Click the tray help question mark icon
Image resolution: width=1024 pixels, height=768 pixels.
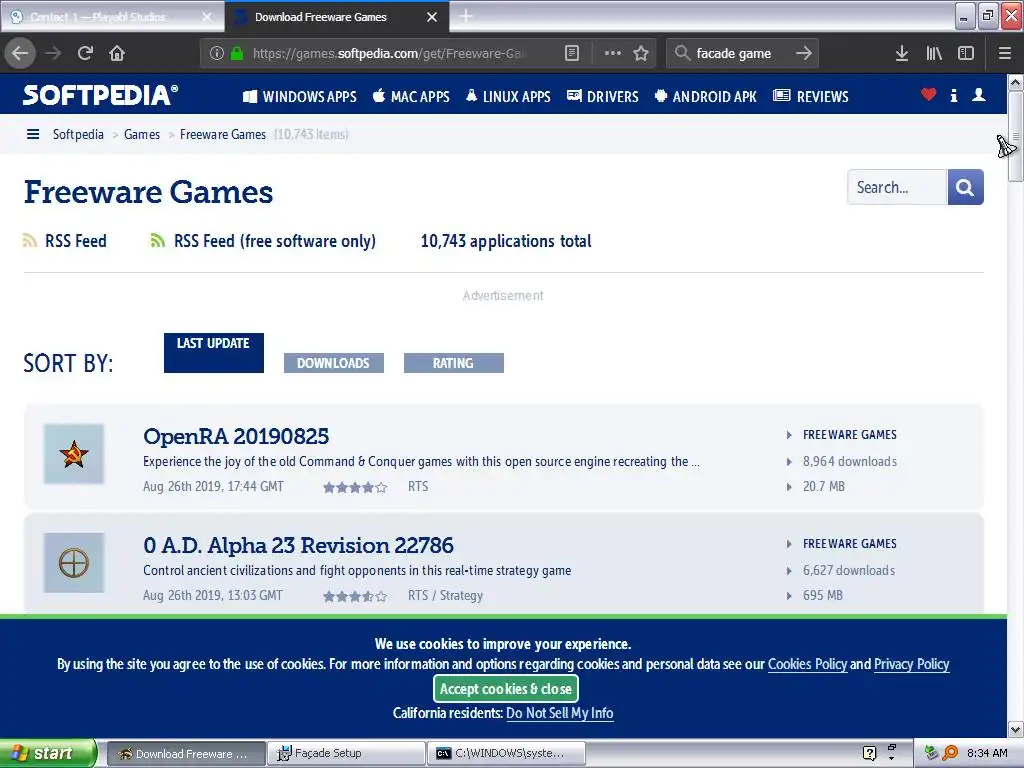[869, 753]
